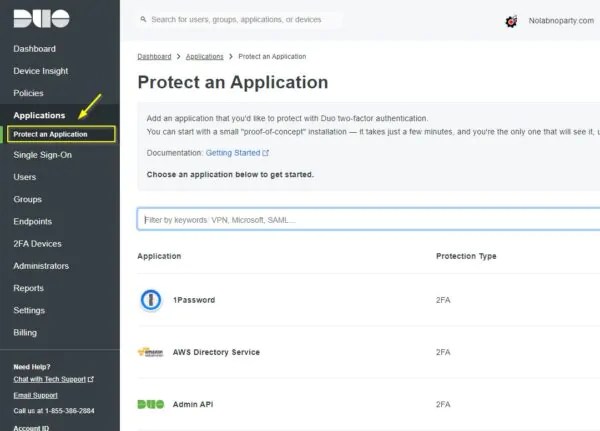
Task: Click external-link icon next to Getting Started
Action: click(x=266, y=153)
